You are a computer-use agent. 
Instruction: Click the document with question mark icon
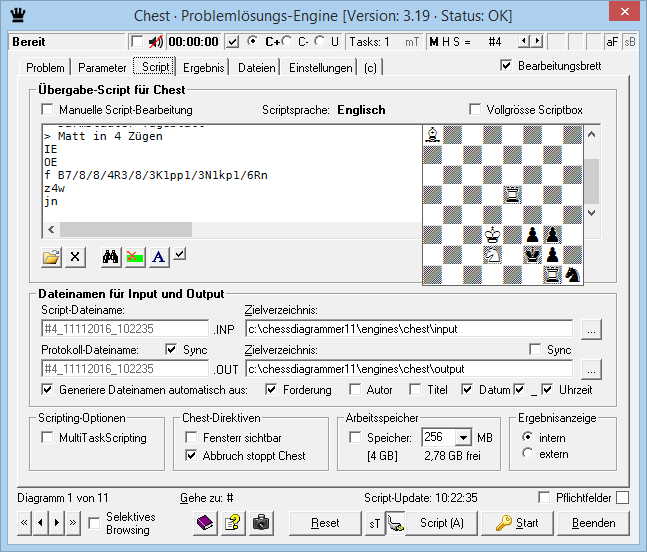click(x=233, y=523)
